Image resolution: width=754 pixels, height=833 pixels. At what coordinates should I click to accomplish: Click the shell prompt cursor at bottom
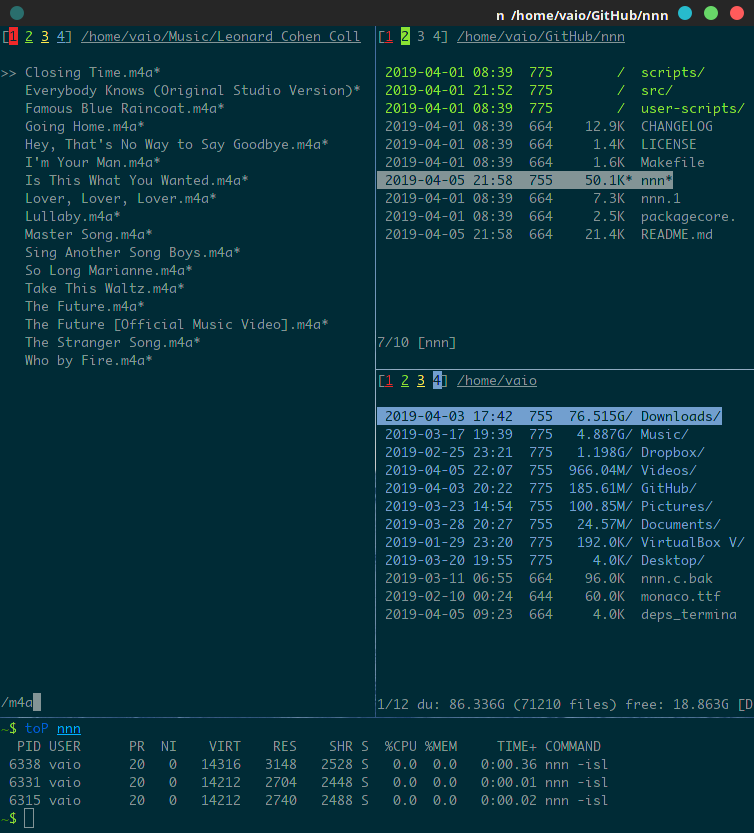point(29,819)
